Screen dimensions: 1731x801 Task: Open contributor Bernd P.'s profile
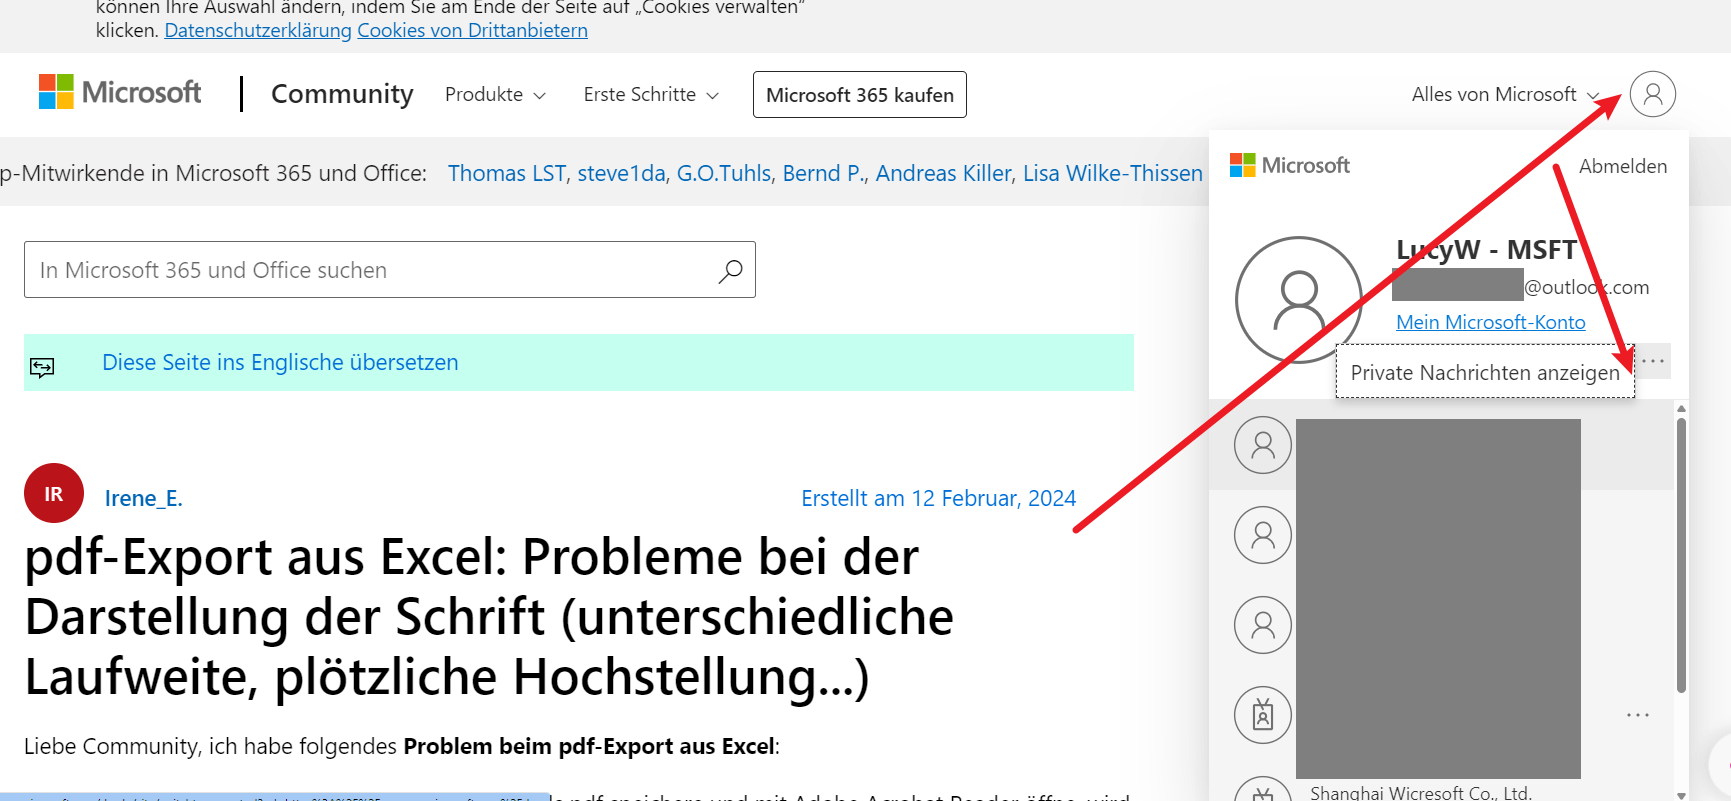pos(824,173)
